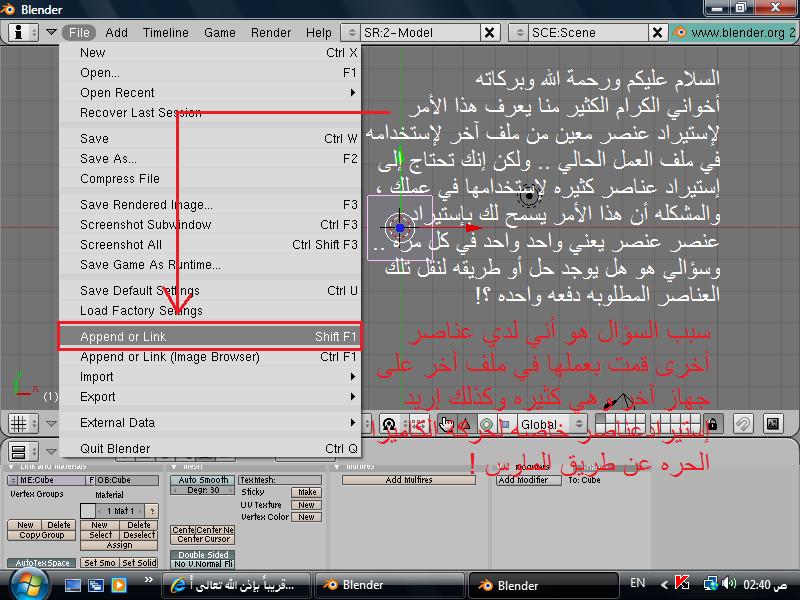The image size is (800, 600).
Task: Click the material color preview swatch
Action: pyautogui.click(x=88, y=511)
